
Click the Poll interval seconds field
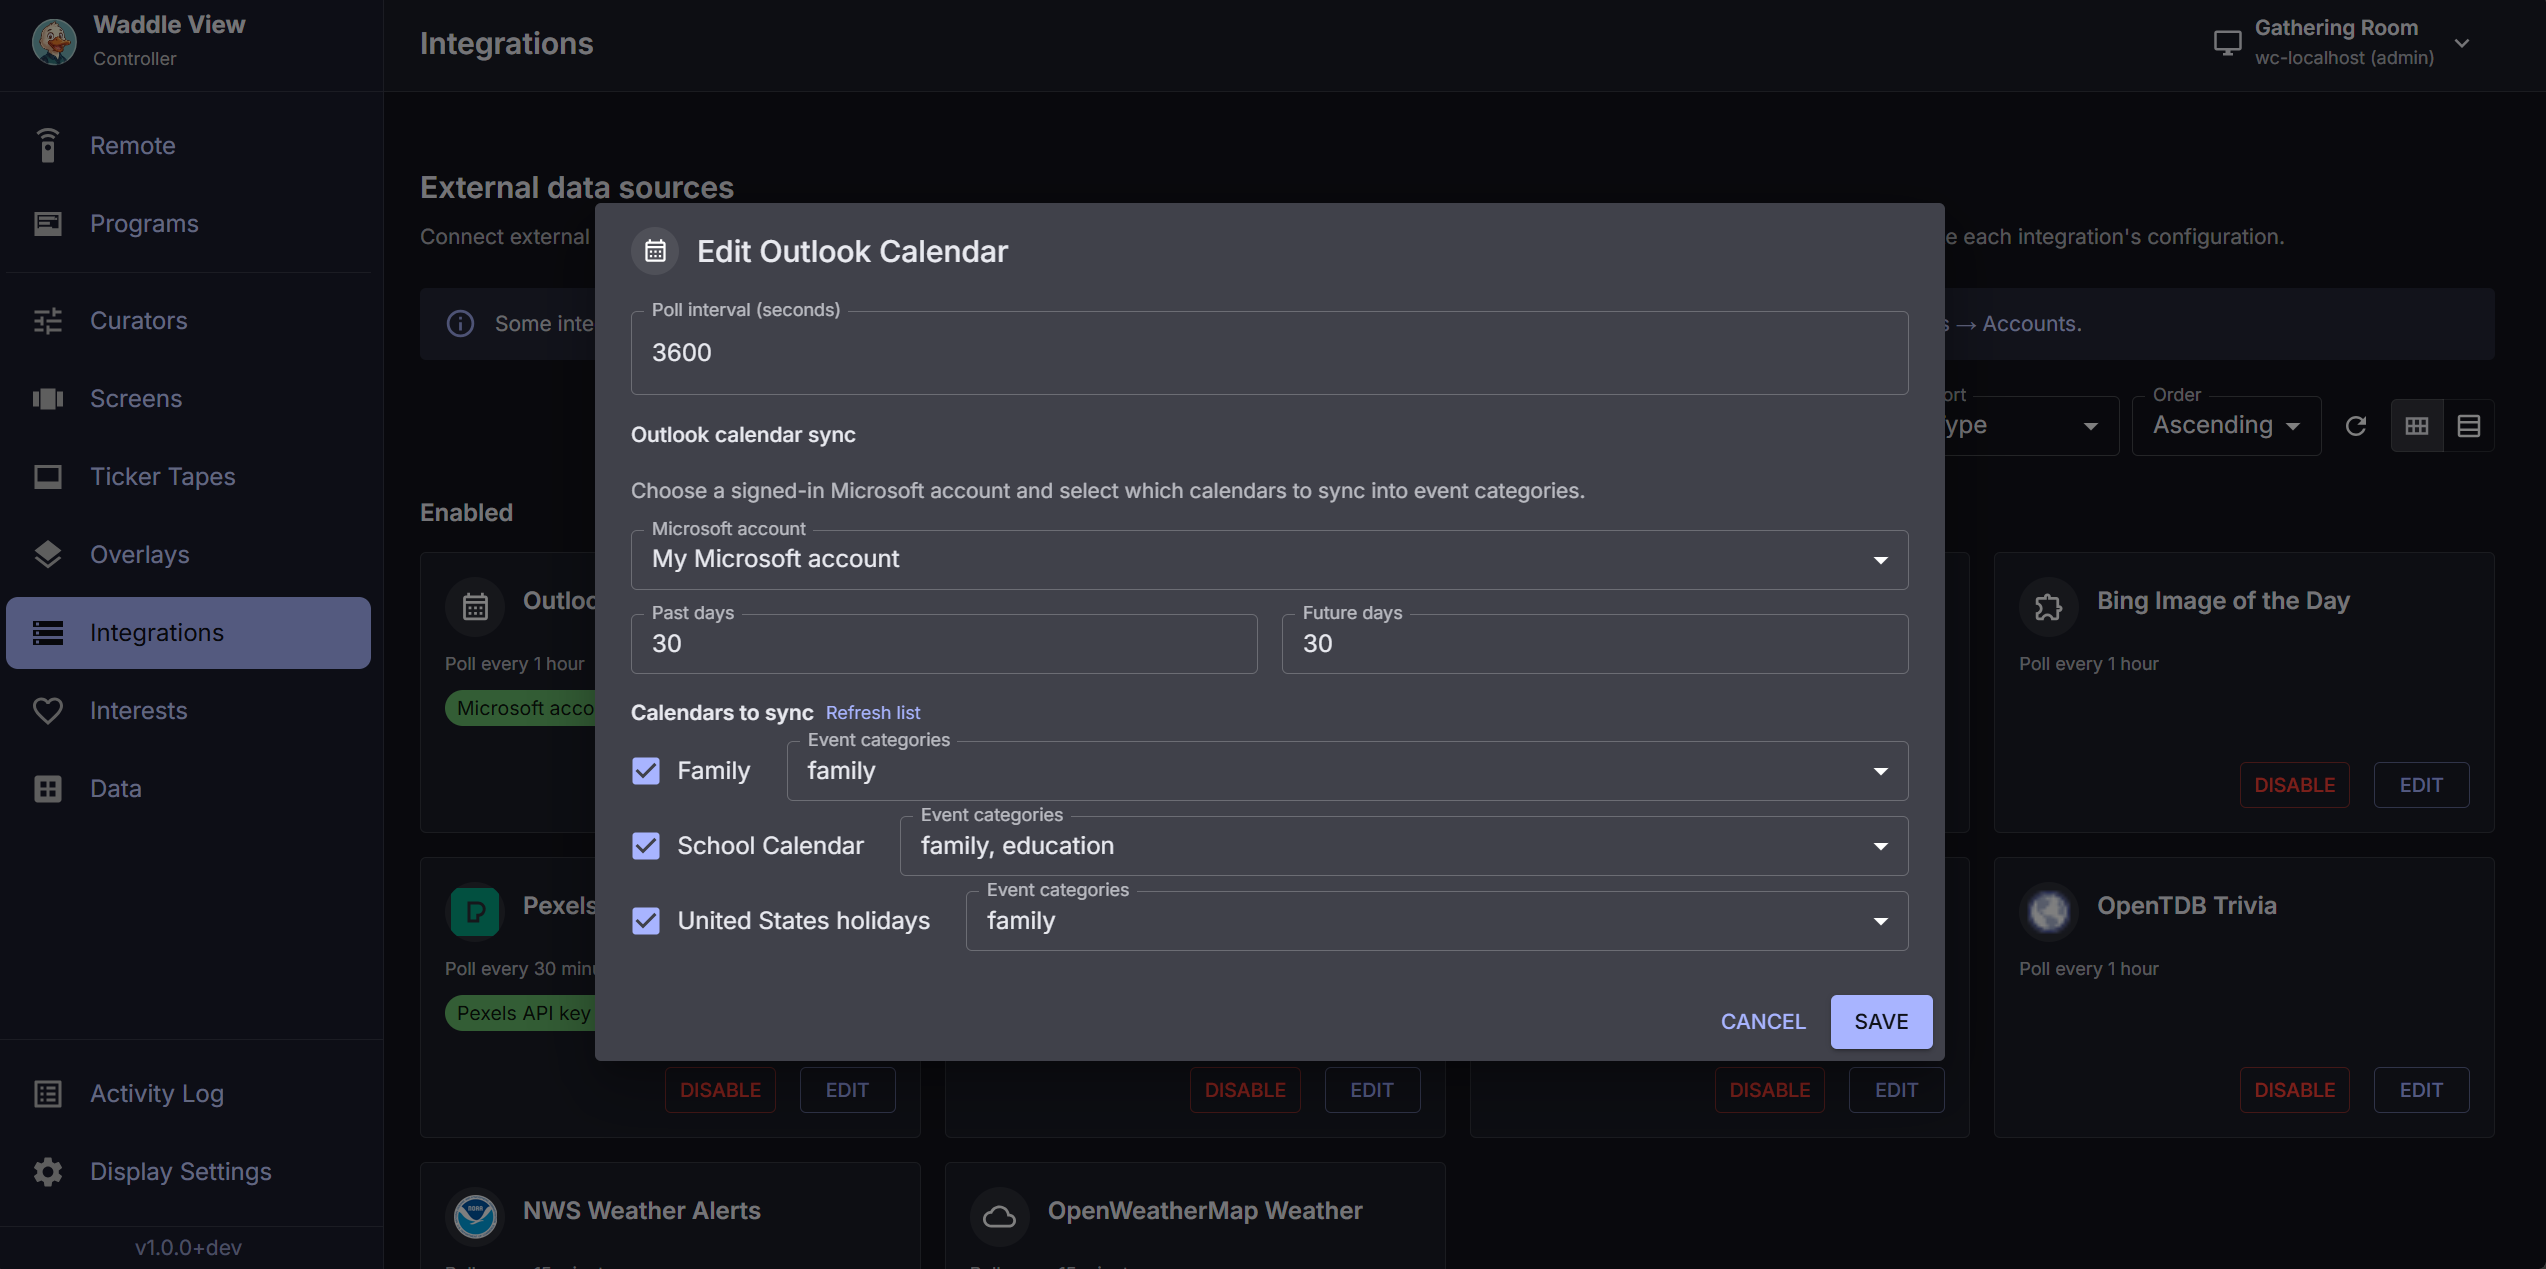pyautogui.click(x=1269, y=353)
